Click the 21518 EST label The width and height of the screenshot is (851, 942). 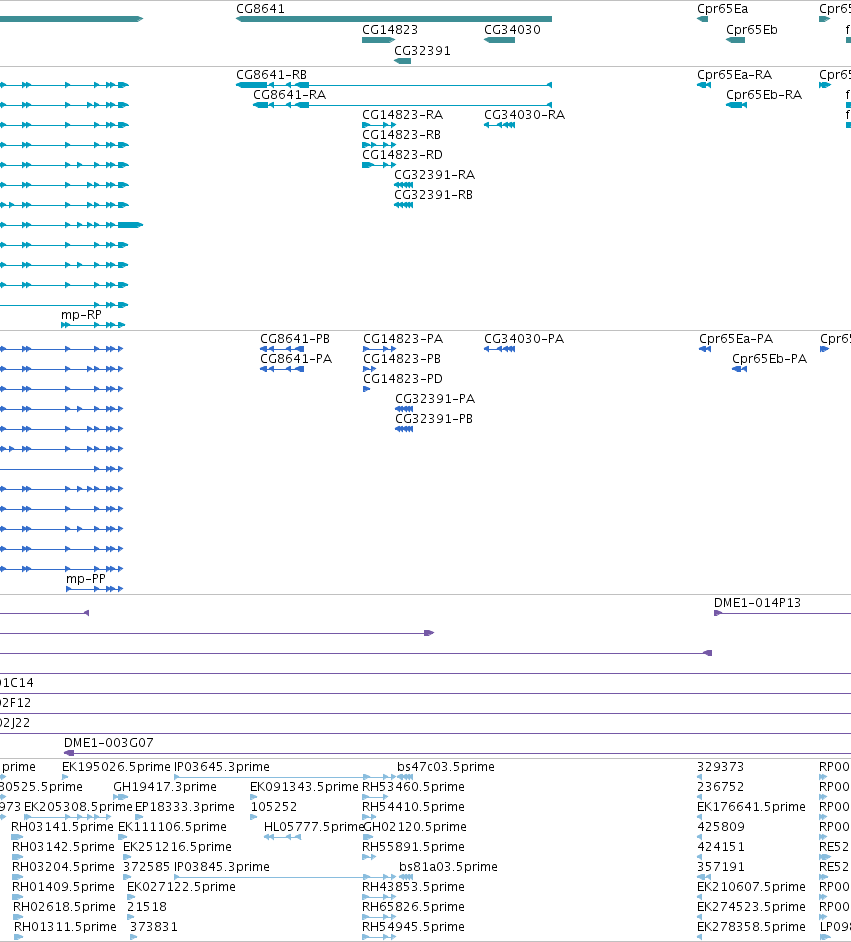tap(147, 907)
